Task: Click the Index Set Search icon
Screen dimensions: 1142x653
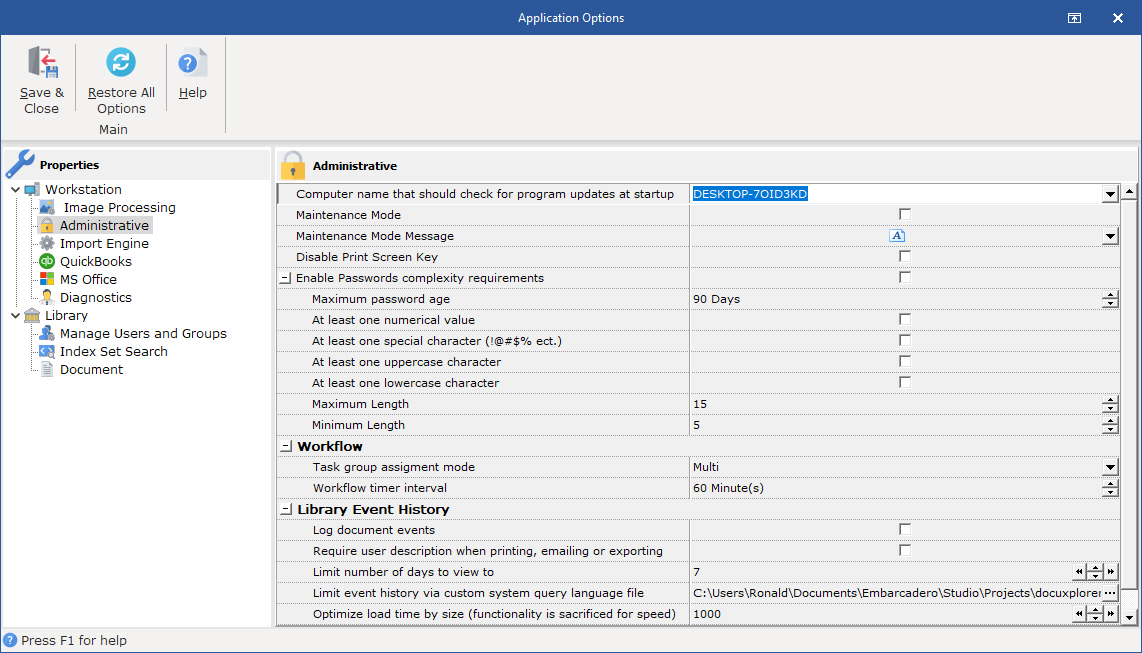Action: coord(47,352)
